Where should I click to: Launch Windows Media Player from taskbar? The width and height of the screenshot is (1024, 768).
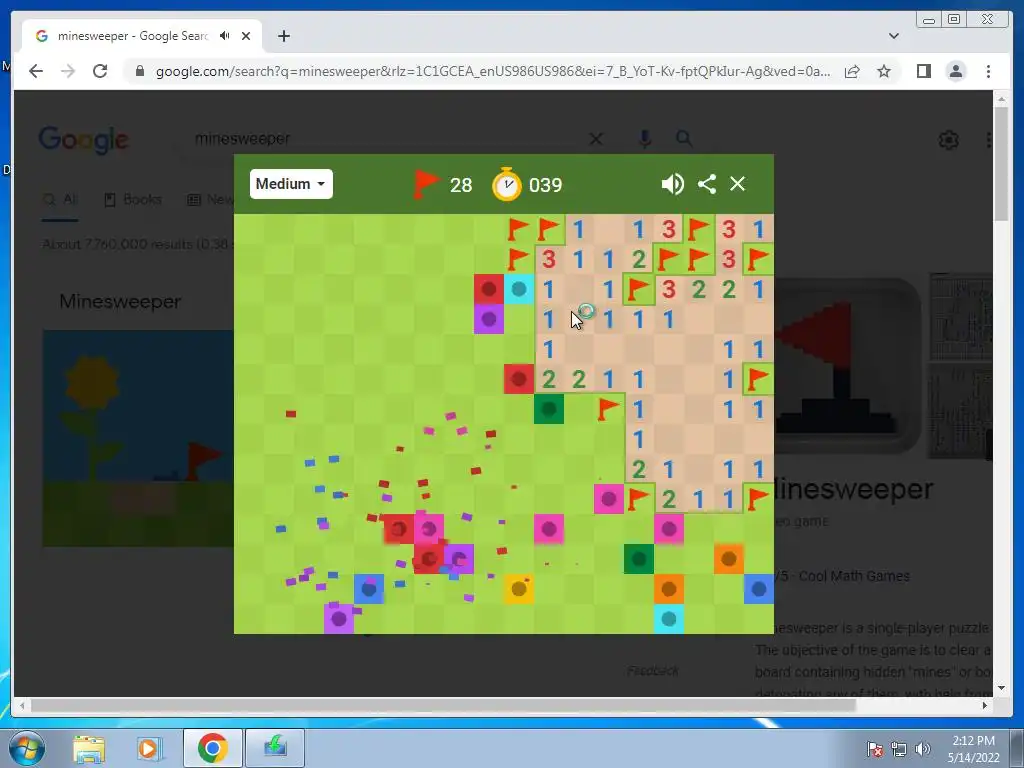pyautogui.click(x=149, y=748)
